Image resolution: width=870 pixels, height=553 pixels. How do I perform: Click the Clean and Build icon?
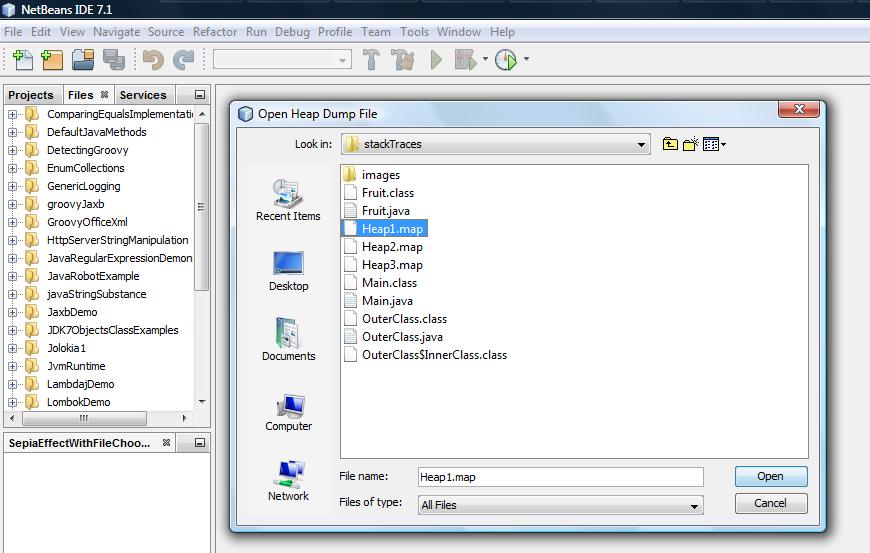coord(403,59)
